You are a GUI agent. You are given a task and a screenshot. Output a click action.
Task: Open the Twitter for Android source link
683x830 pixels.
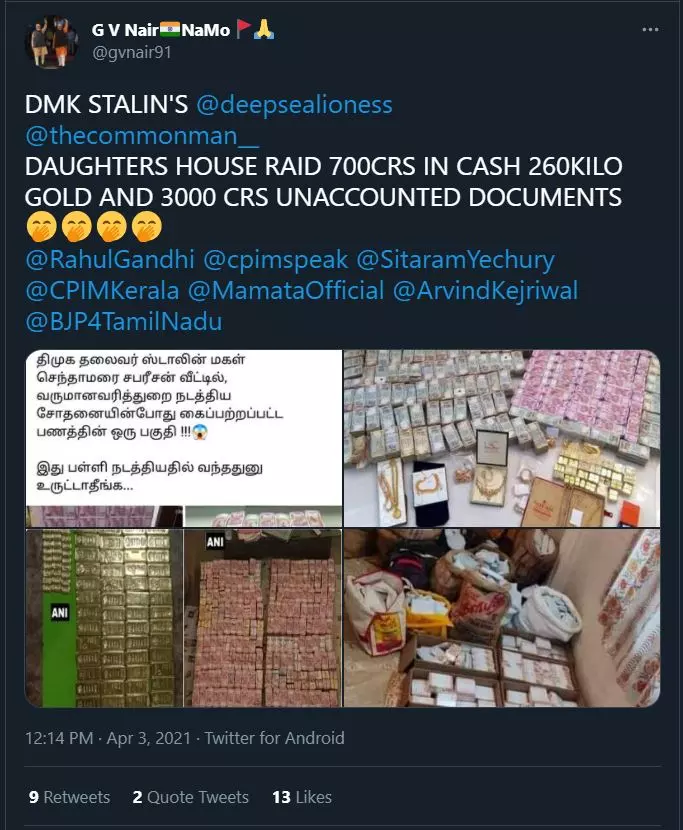(x=274, y=738)
